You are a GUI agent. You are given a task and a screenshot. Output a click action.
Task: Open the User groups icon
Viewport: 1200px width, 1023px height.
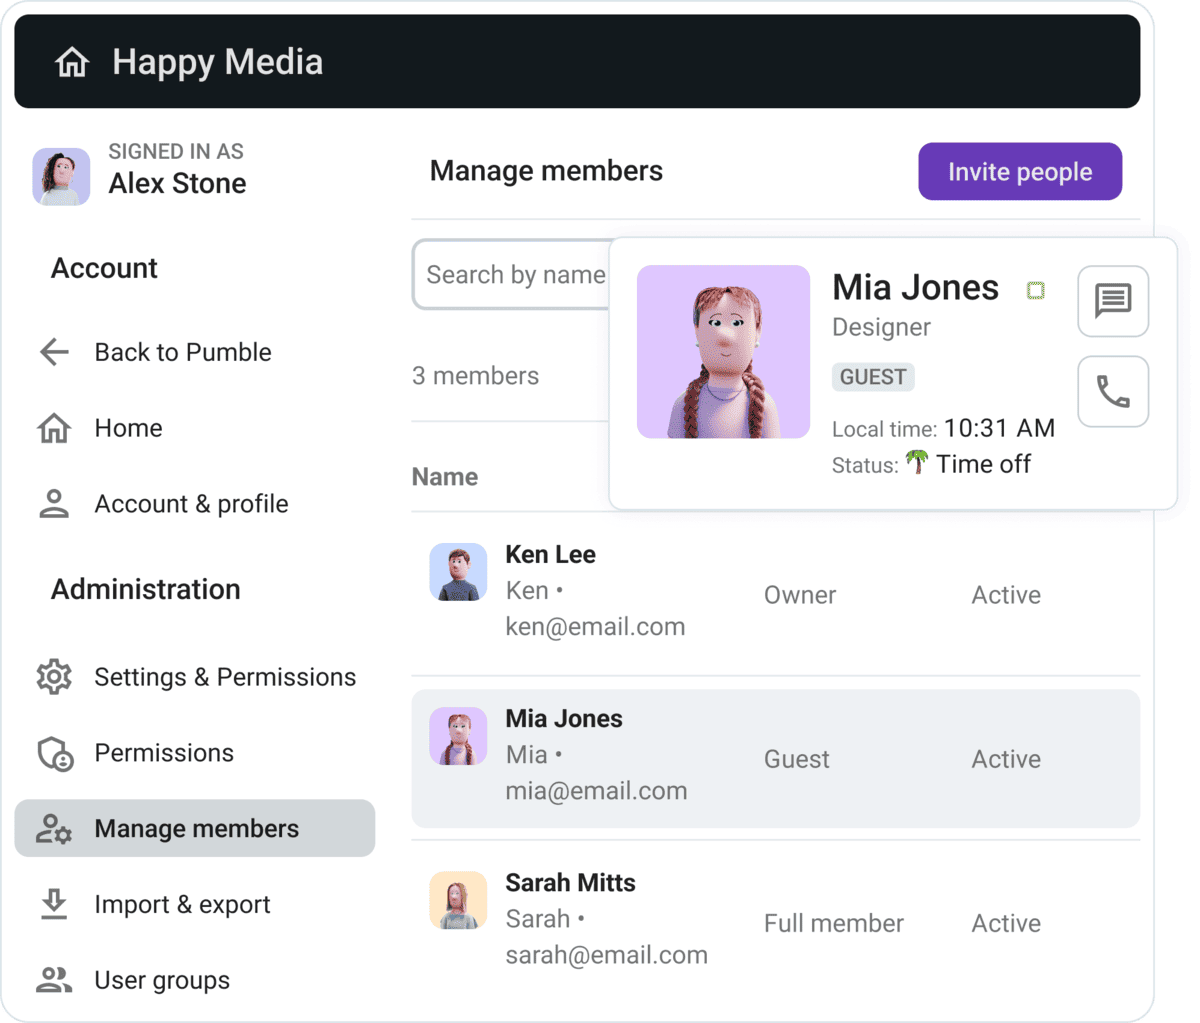coord(54,980)
